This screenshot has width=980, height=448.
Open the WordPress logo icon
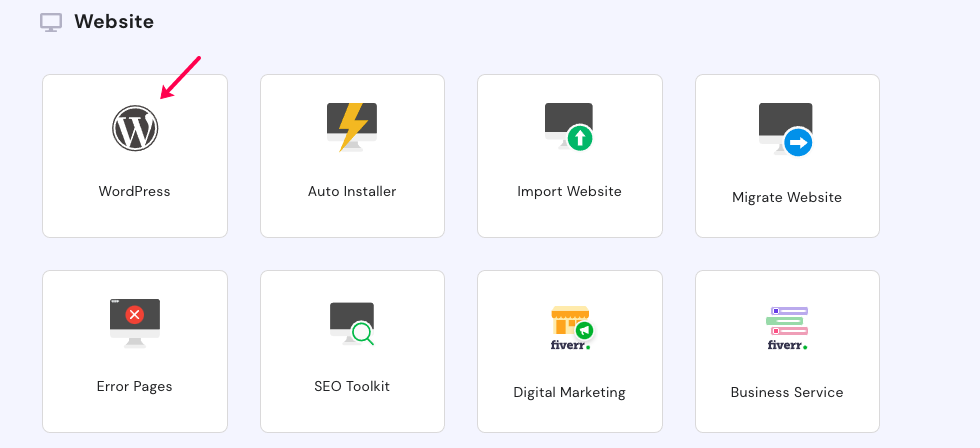[x=135, y=128]
